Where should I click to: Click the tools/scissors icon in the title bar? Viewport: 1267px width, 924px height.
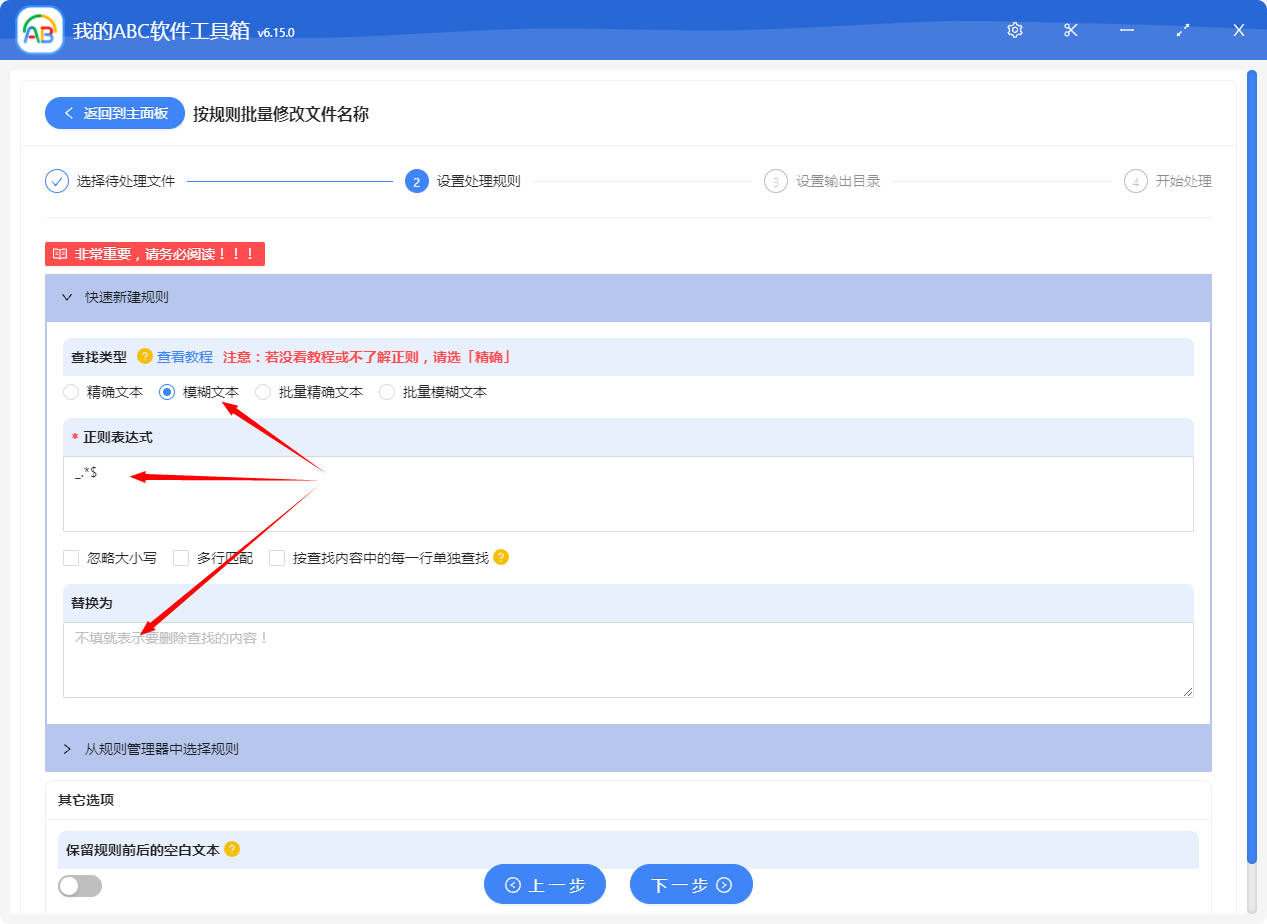[1070, 30]
